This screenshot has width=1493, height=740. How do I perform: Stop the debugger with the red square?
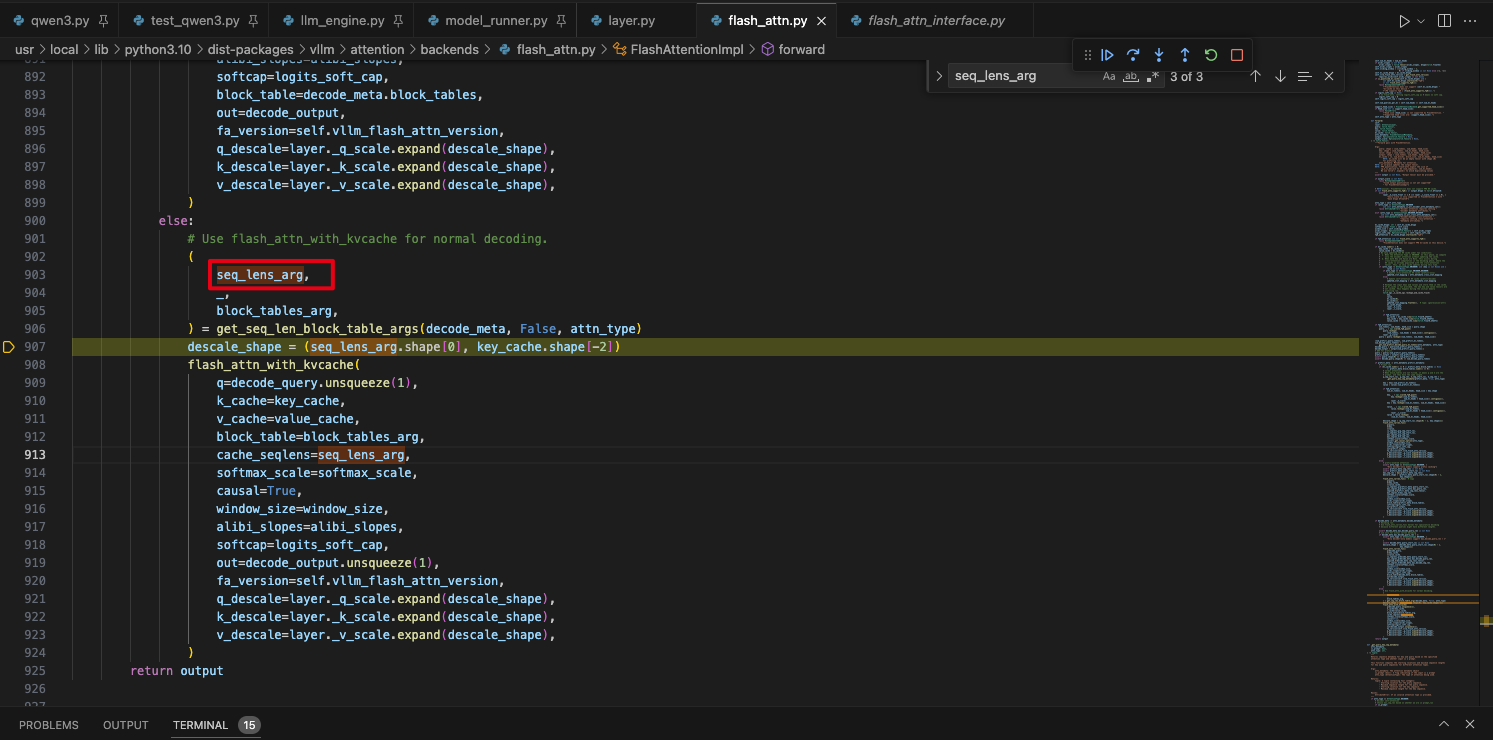pyautogui.click(x=1237, y=55)
